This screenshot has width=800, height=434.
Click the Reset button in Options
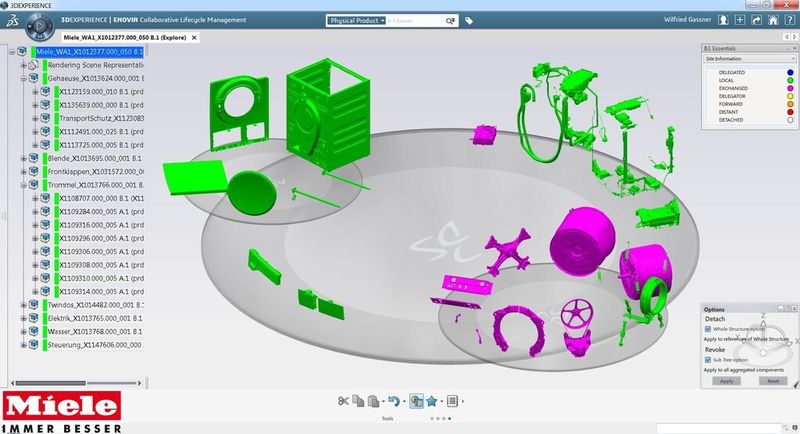pos(772,381)
